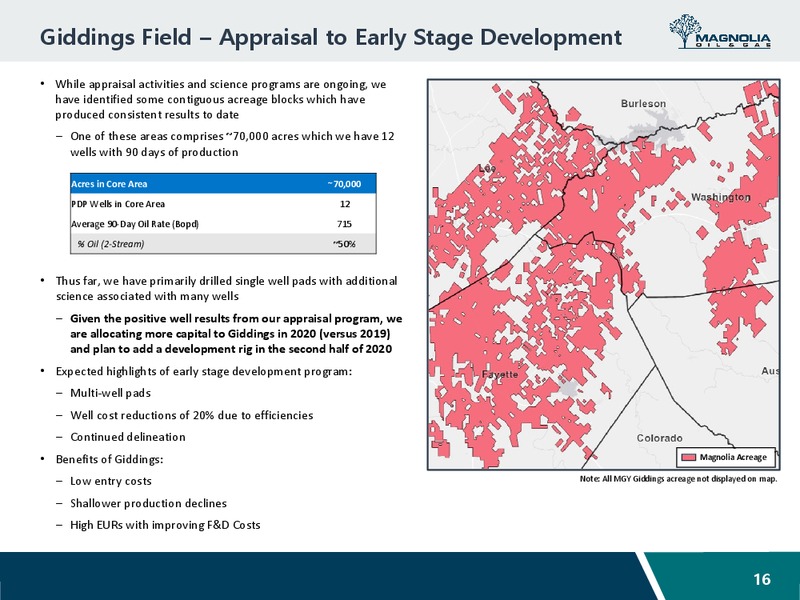800x600 pixels.
Task: Click the sub-bullet 'One of these areas comprises'
Action: 232,144
